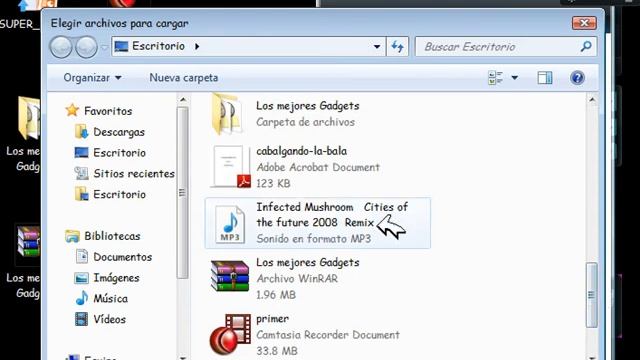Open the view options dropdown arrow
The height and width of the screenshot is (360, 640).
[x=515, y=78]
